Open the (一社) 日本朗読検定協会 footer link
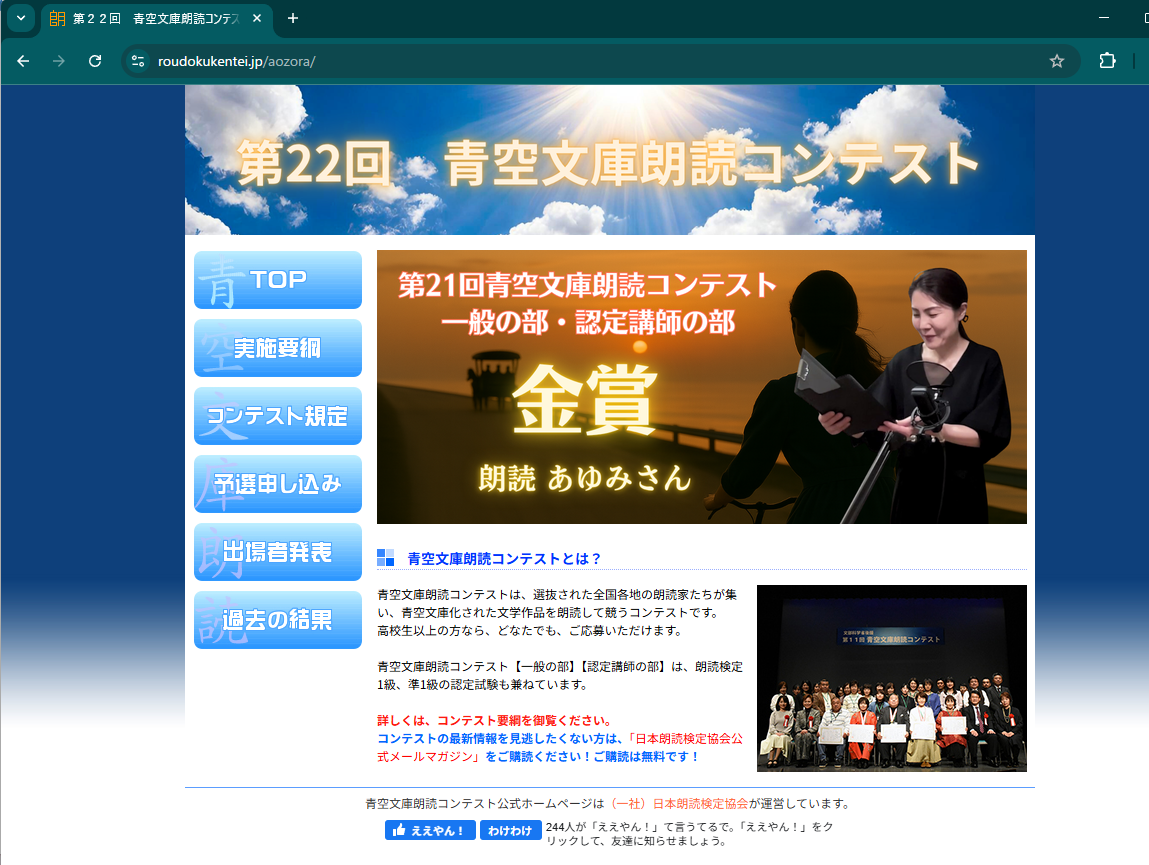 [679, 803]
